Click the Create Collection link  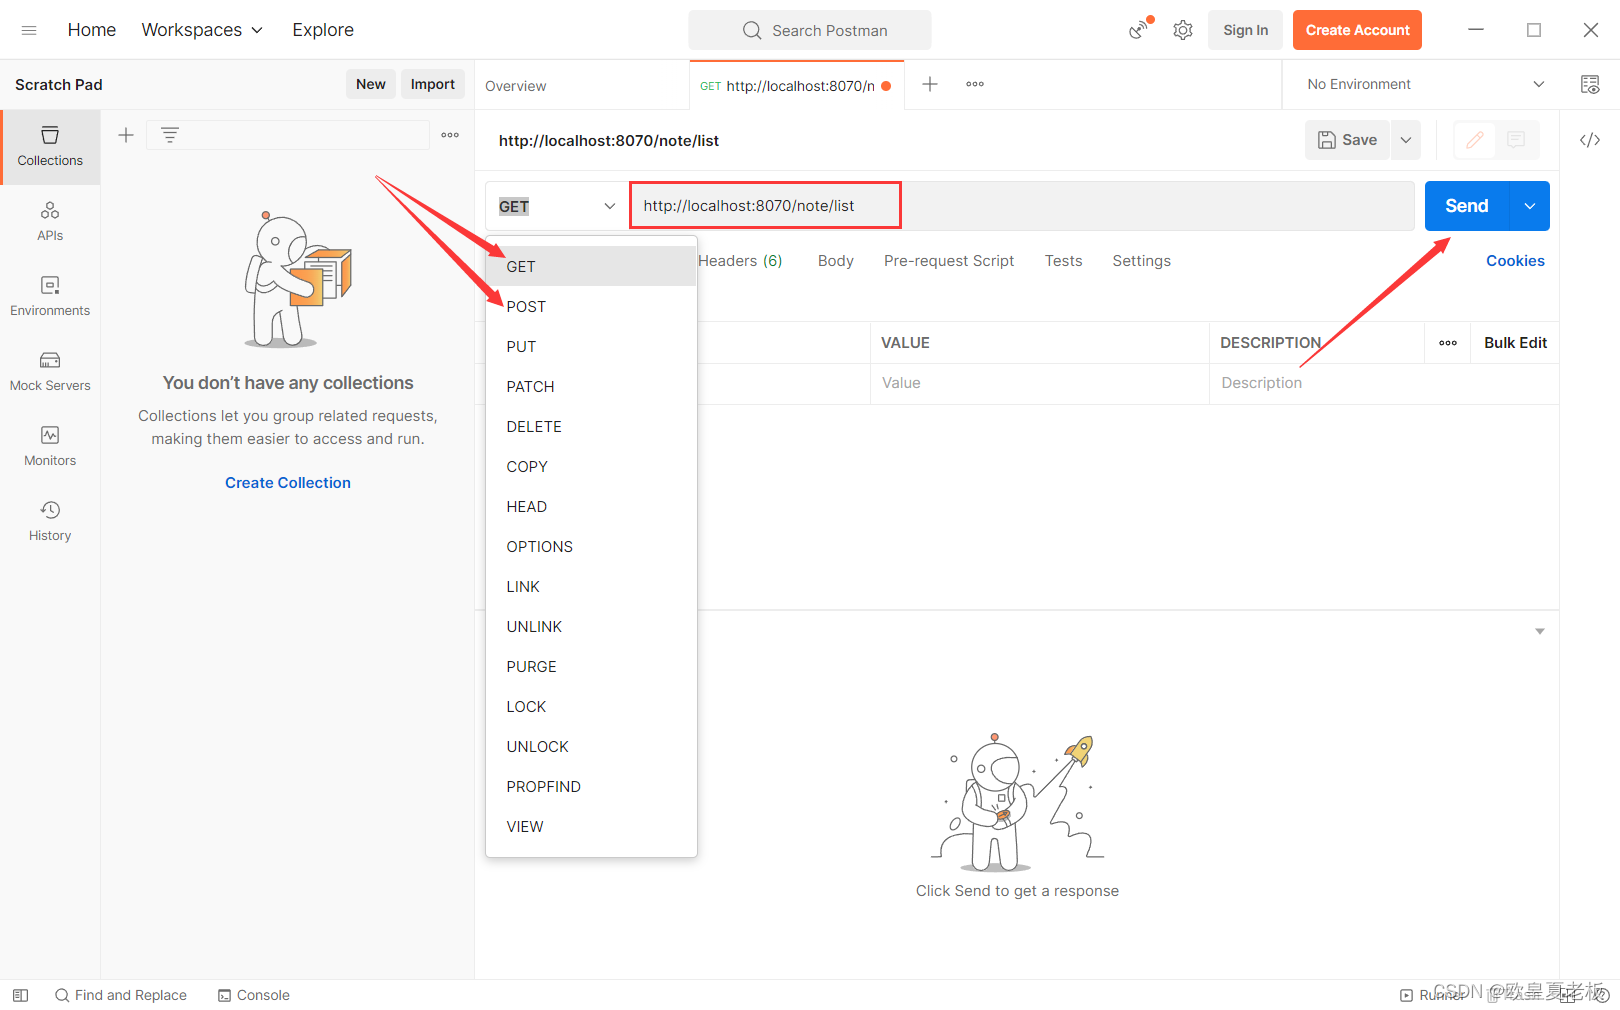288,483
